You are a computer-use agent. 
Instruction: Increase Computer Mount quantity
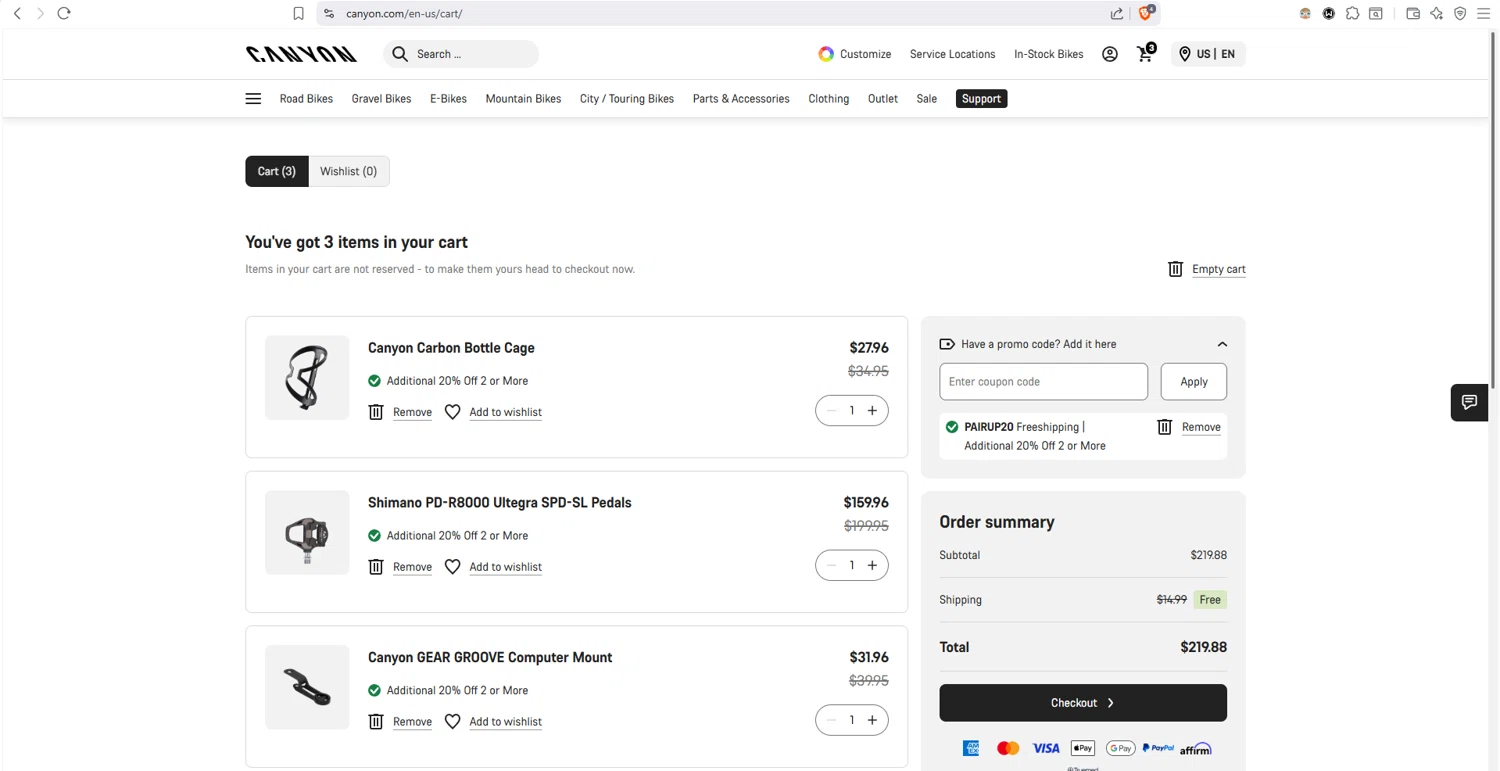[x=872, y=721]
